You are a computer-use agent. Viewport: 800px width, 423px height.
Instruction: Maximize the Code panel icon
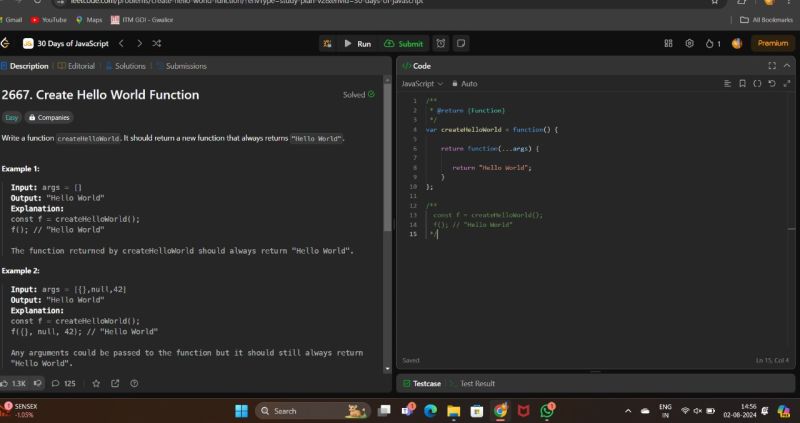click(772, 66)
